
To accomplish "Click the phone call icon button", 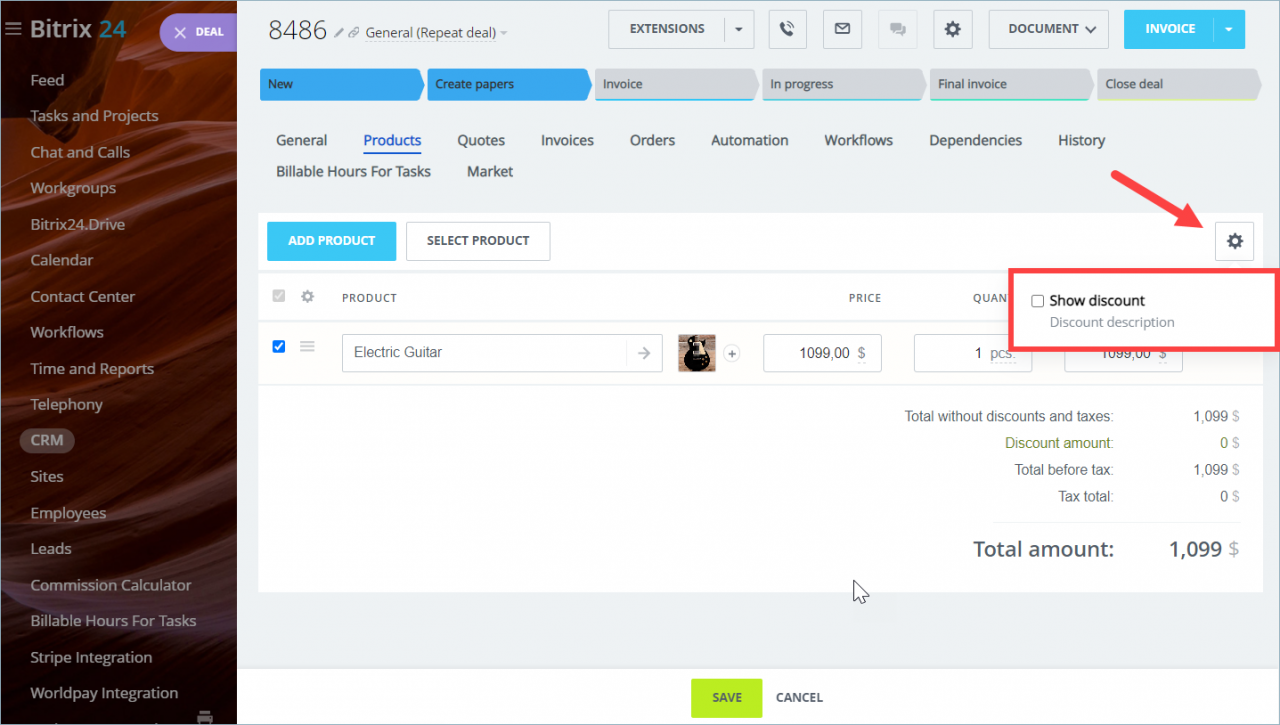I will pos(788,29).
